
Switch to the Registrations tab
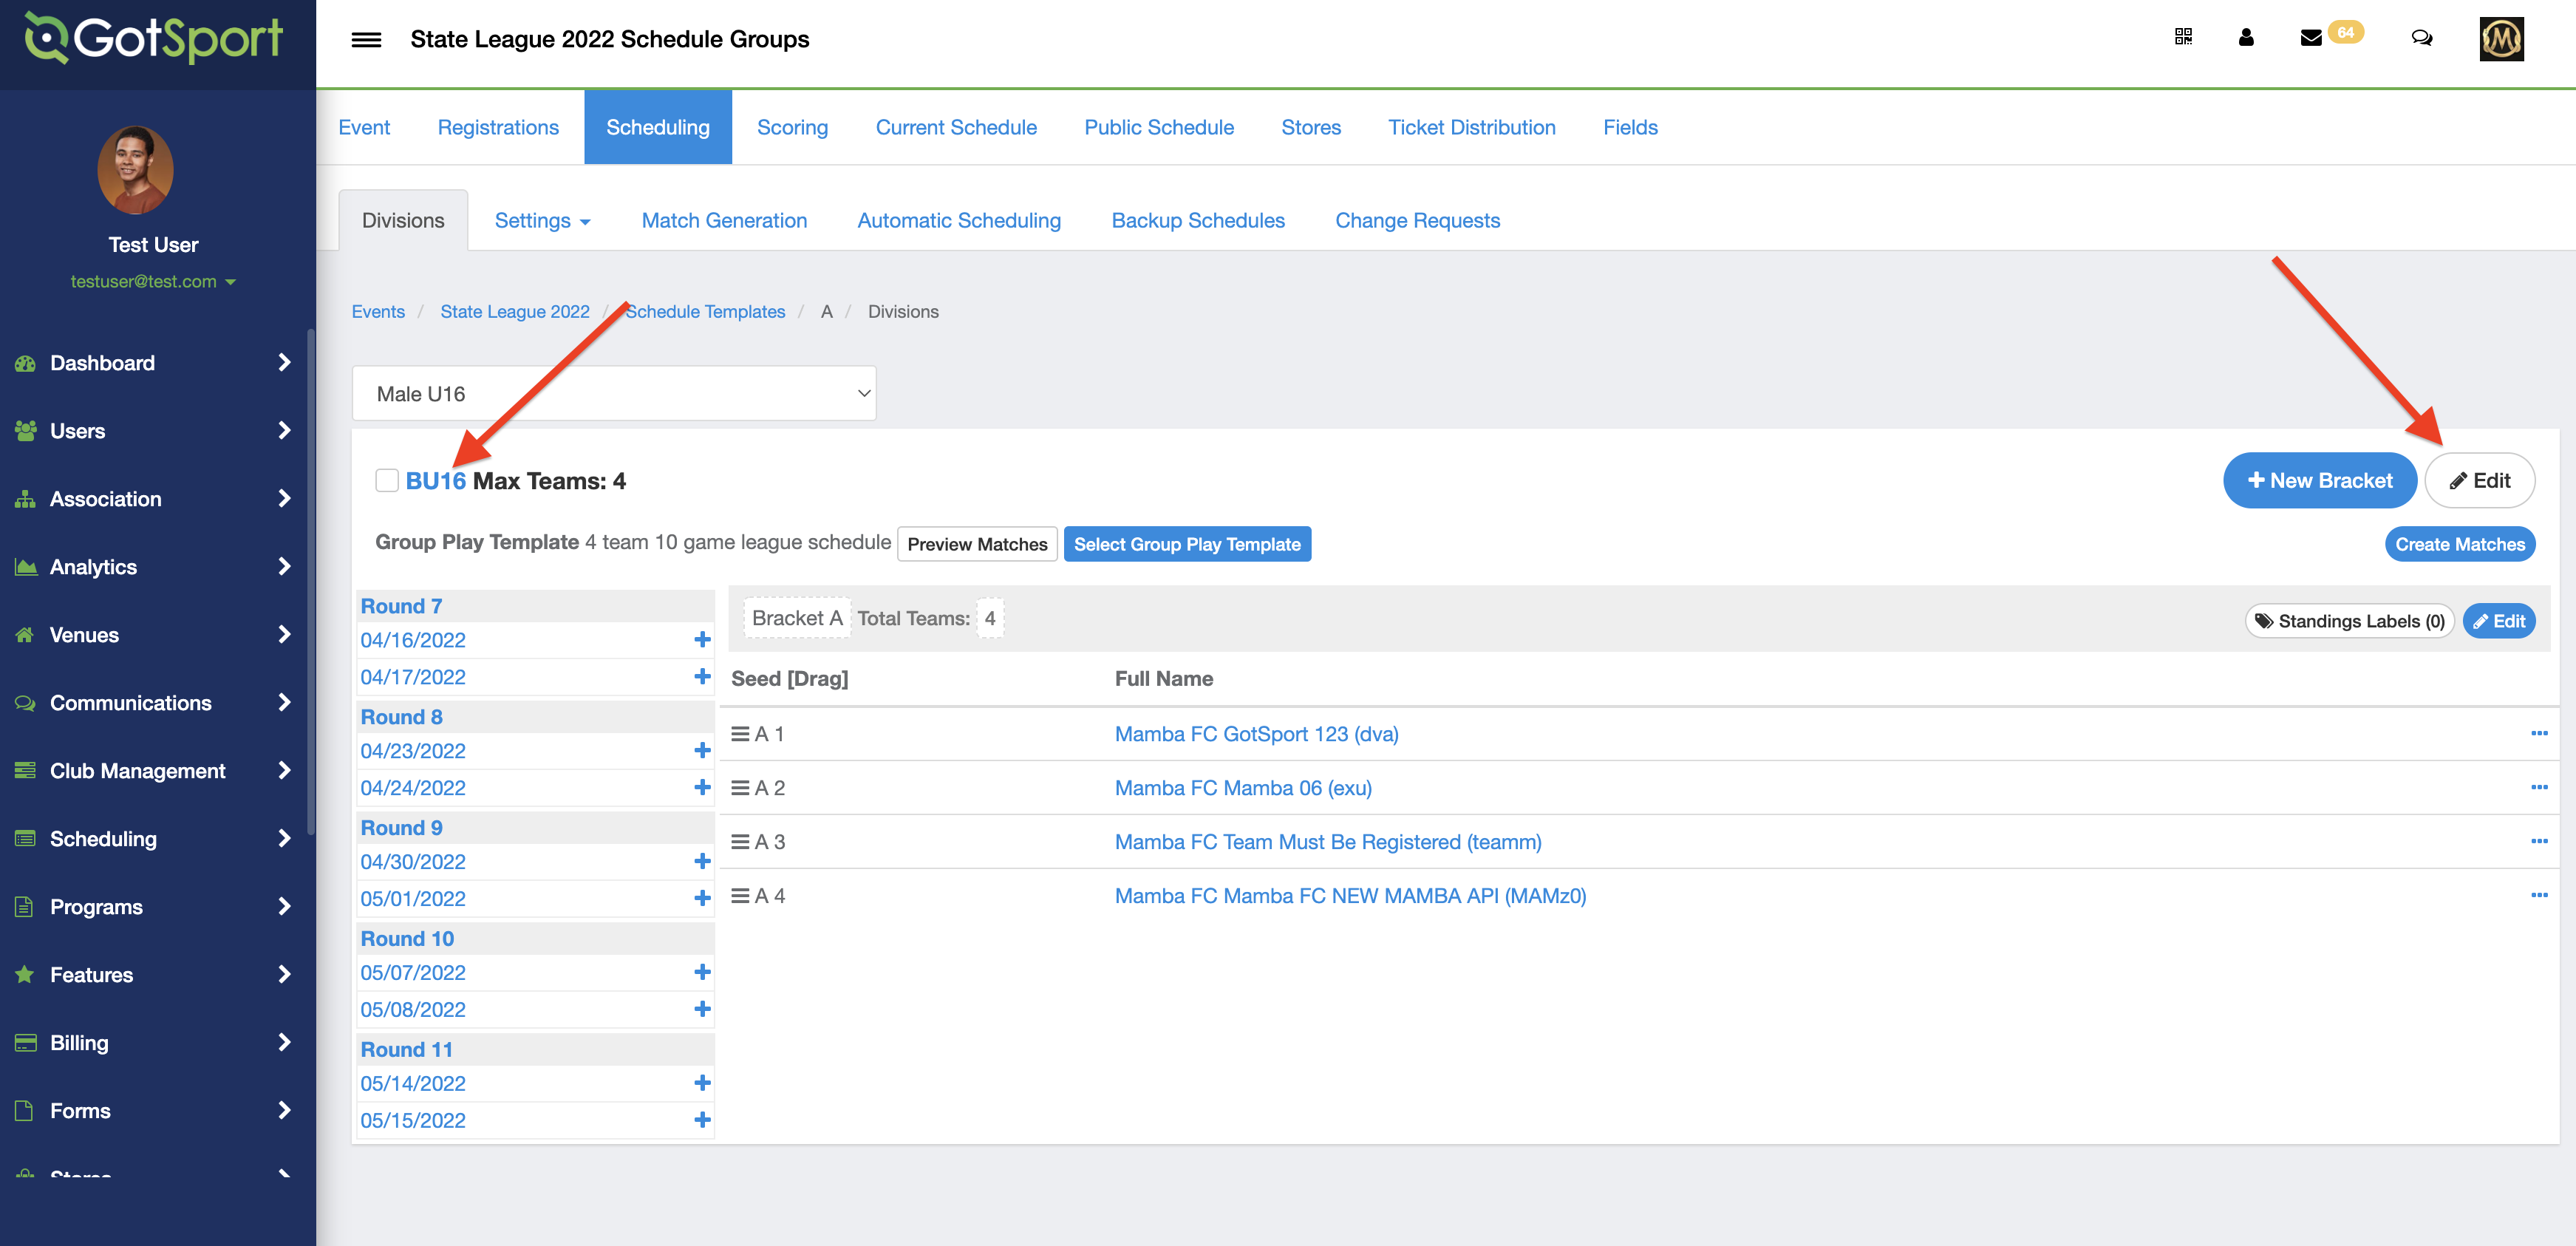click(498, 127)
